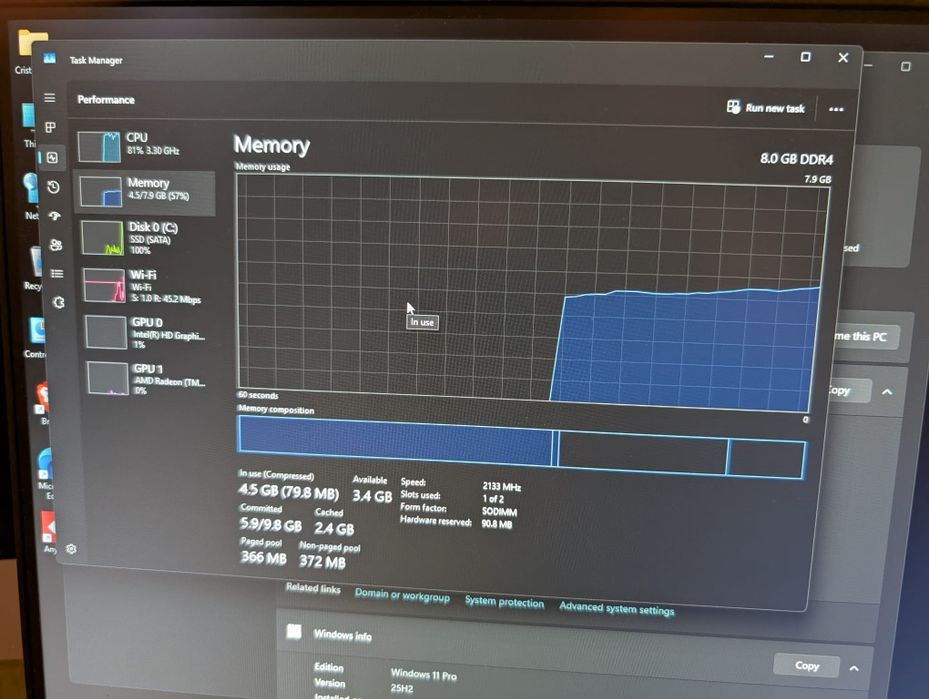Open the Services page icon in sidebar
This screenshot has width=929, height=699.
pos(59,303)
